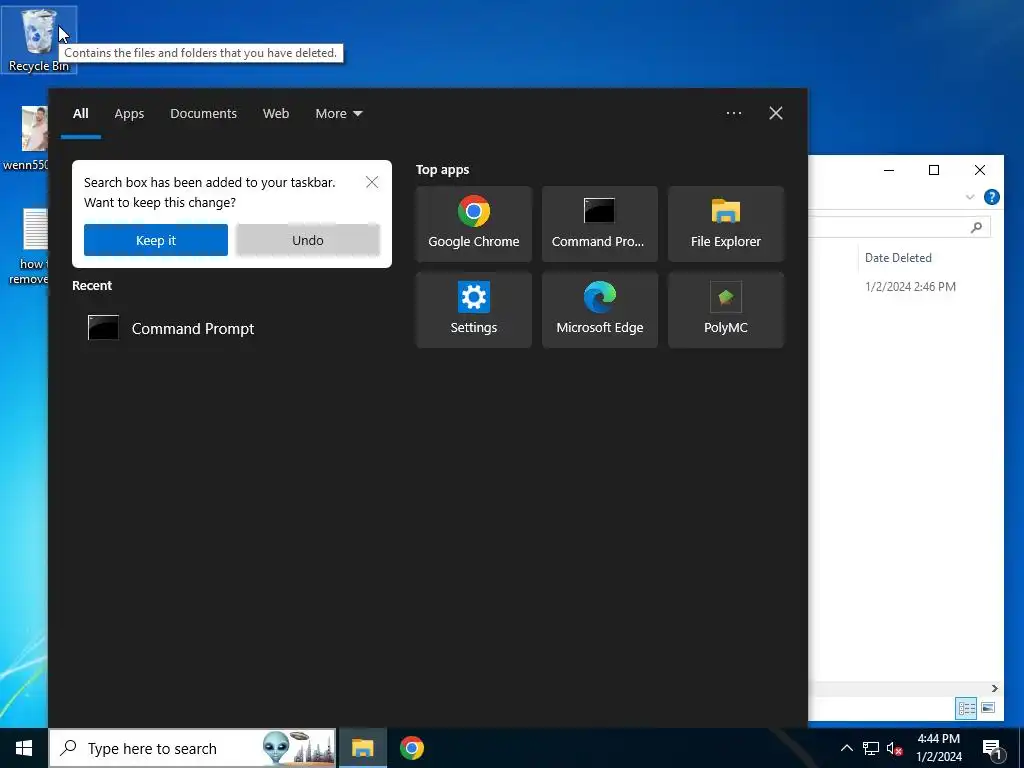Switch to details view in Recycle Bin window
The height and width of the screenshot is (768, 1024).
(x=967, y=708)
